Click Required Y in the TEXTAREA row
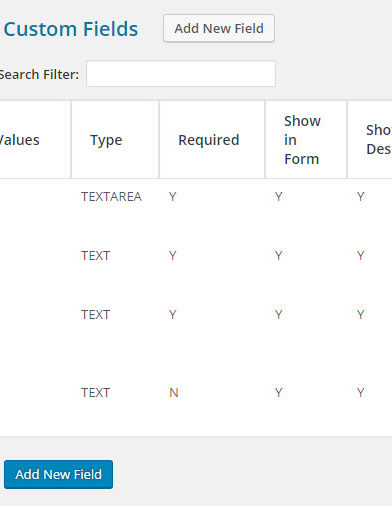Viewport: 392px width, 506px height. tap(172, 197)
